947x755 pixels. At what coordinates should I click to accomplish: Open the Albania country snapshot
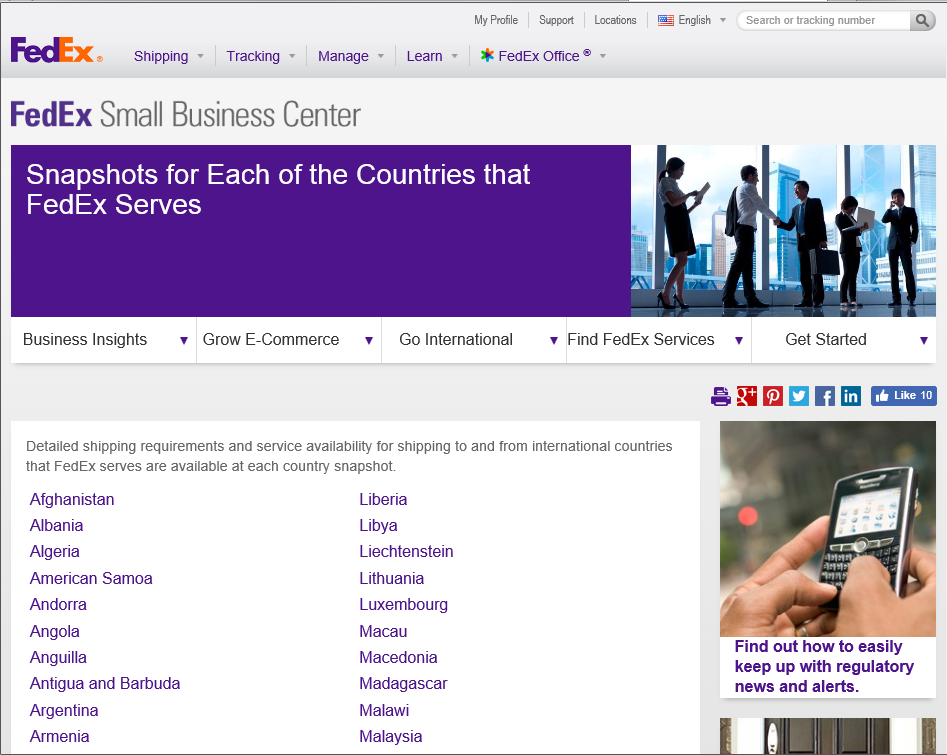[x=56, y=525]
